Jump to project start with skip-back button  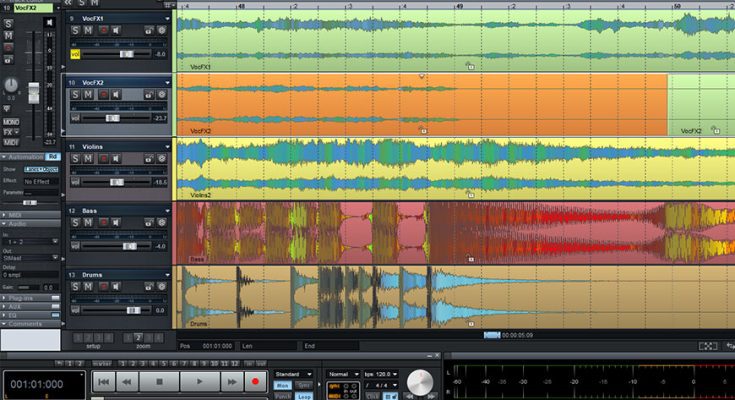click(103, 382)
